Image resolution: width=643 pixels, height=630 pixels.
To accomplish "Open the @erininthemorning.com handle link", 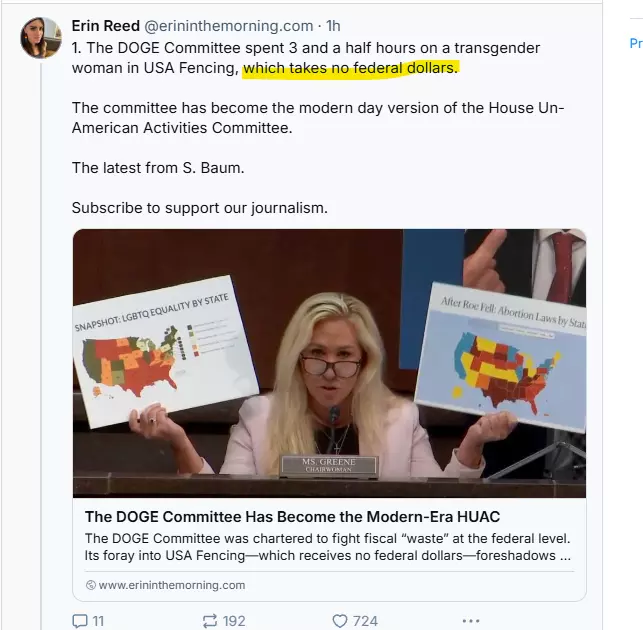I will tap(228, 26).
